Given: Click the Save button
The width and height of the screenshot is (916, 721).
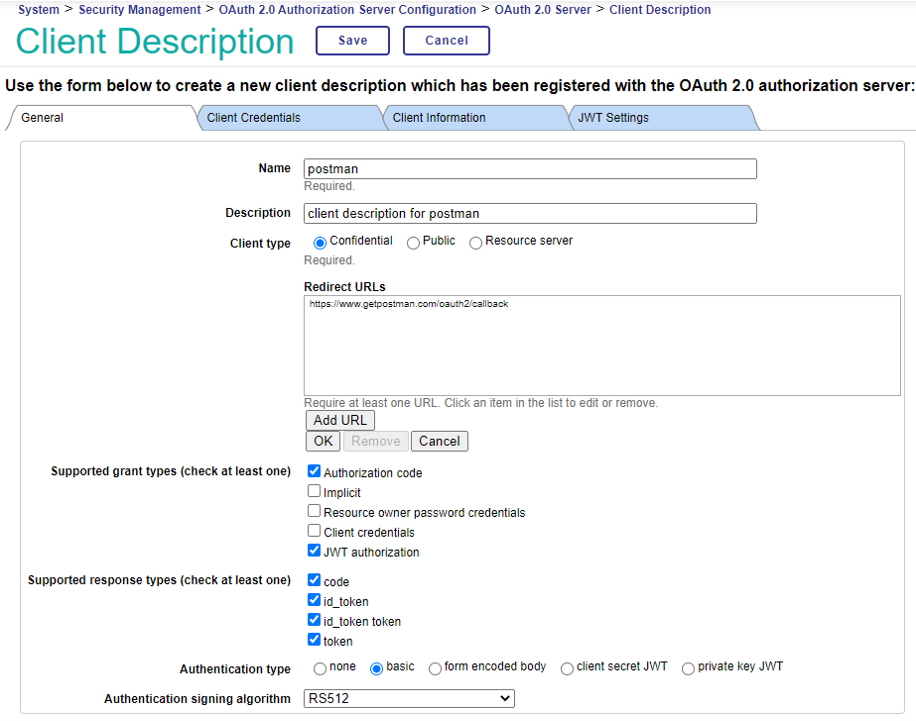Looking at the screenshot, I should click(x=352, y=41).
